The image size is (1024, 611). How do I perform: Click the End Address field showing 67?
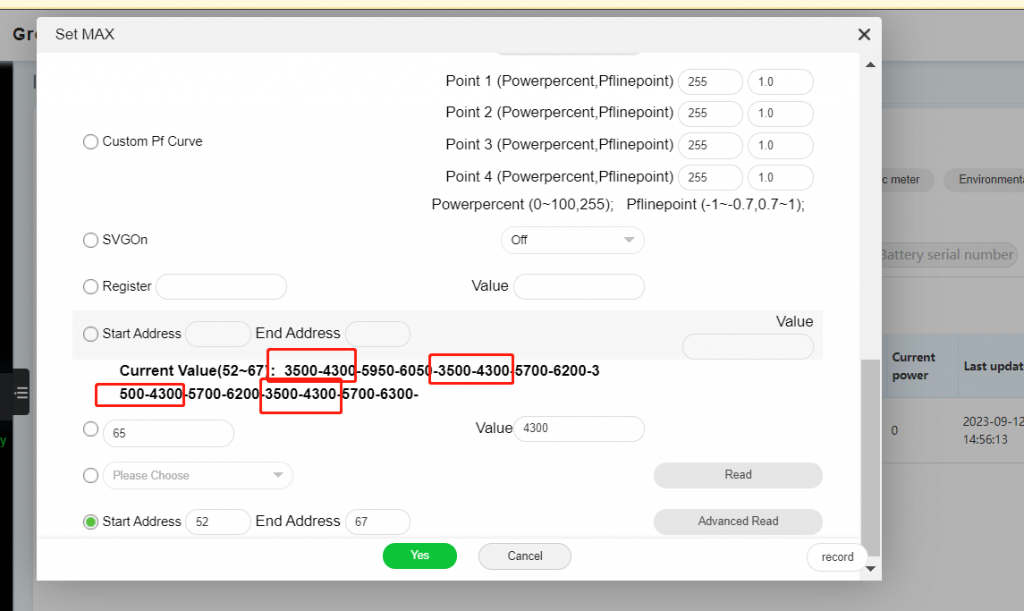pyautogui.click(x=377, y=522)
